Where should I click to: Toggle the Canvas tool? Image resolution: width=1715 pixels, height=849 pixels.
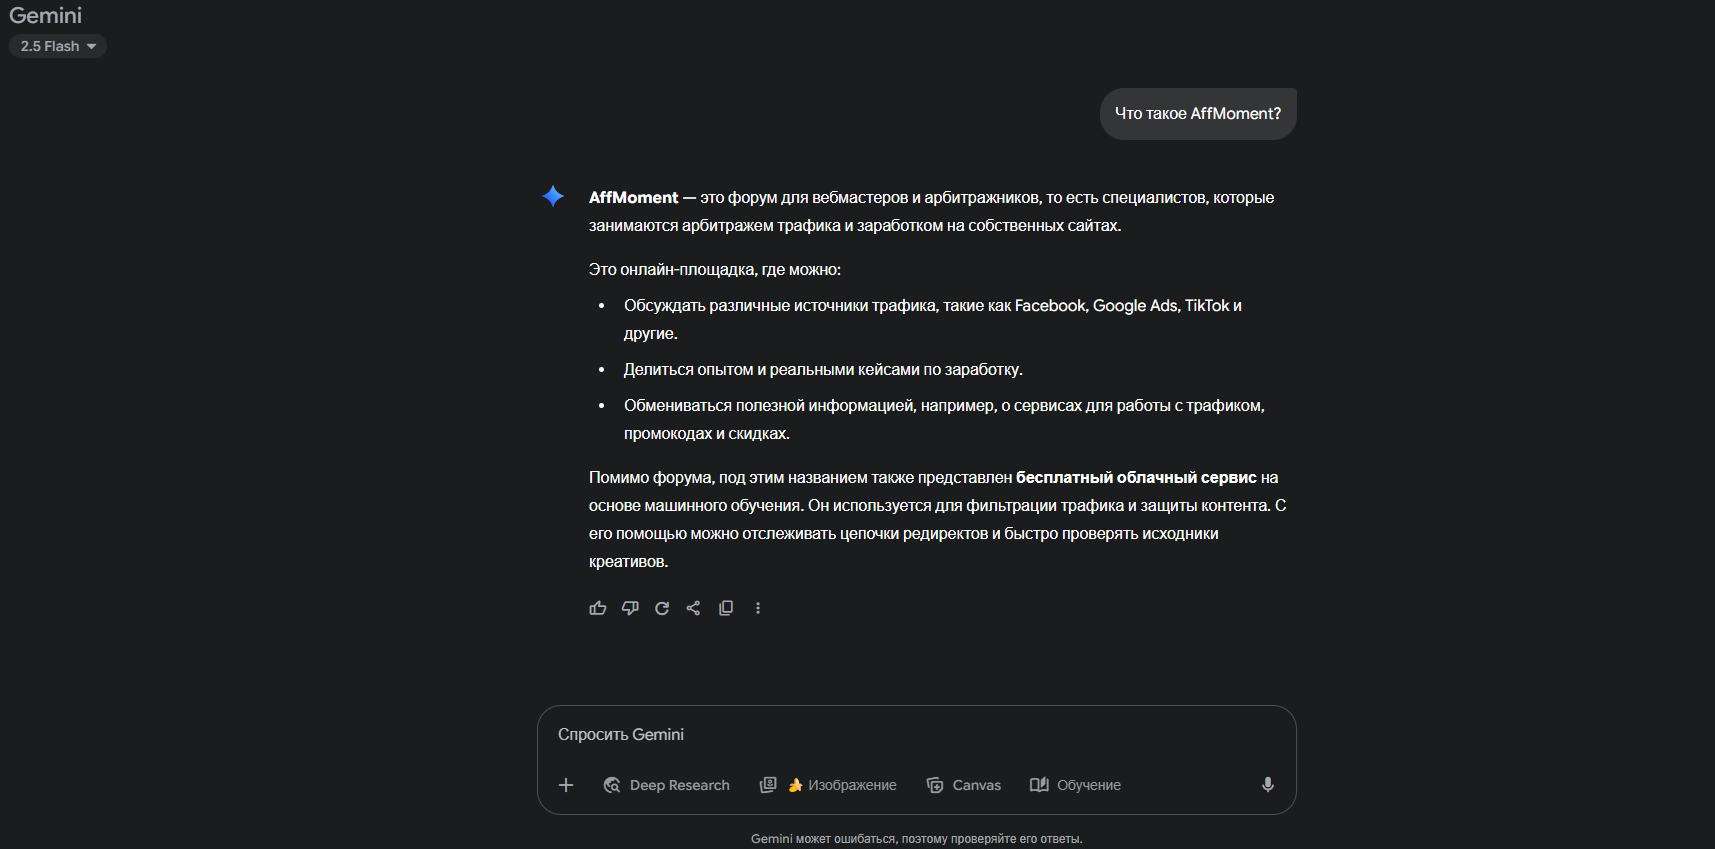tap(964, 785)
